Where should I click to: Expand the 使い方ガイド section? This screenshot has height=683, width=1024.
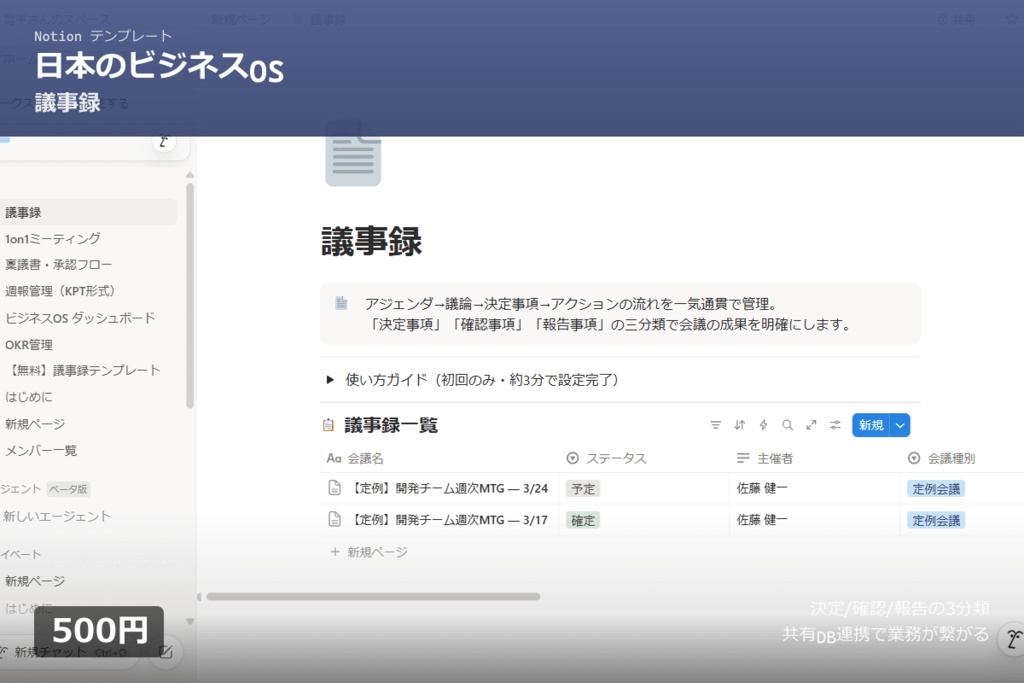(x=330, y=380)
